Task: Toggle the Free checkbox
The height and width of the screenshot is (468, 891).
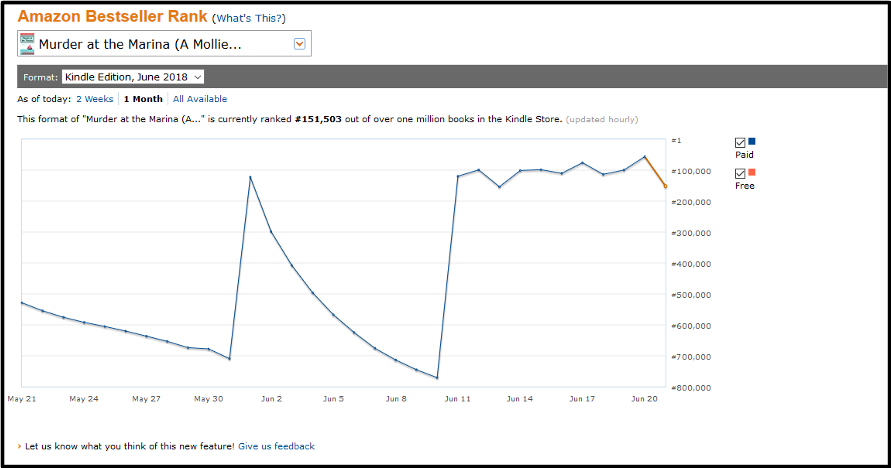Action: pos(740,173)
